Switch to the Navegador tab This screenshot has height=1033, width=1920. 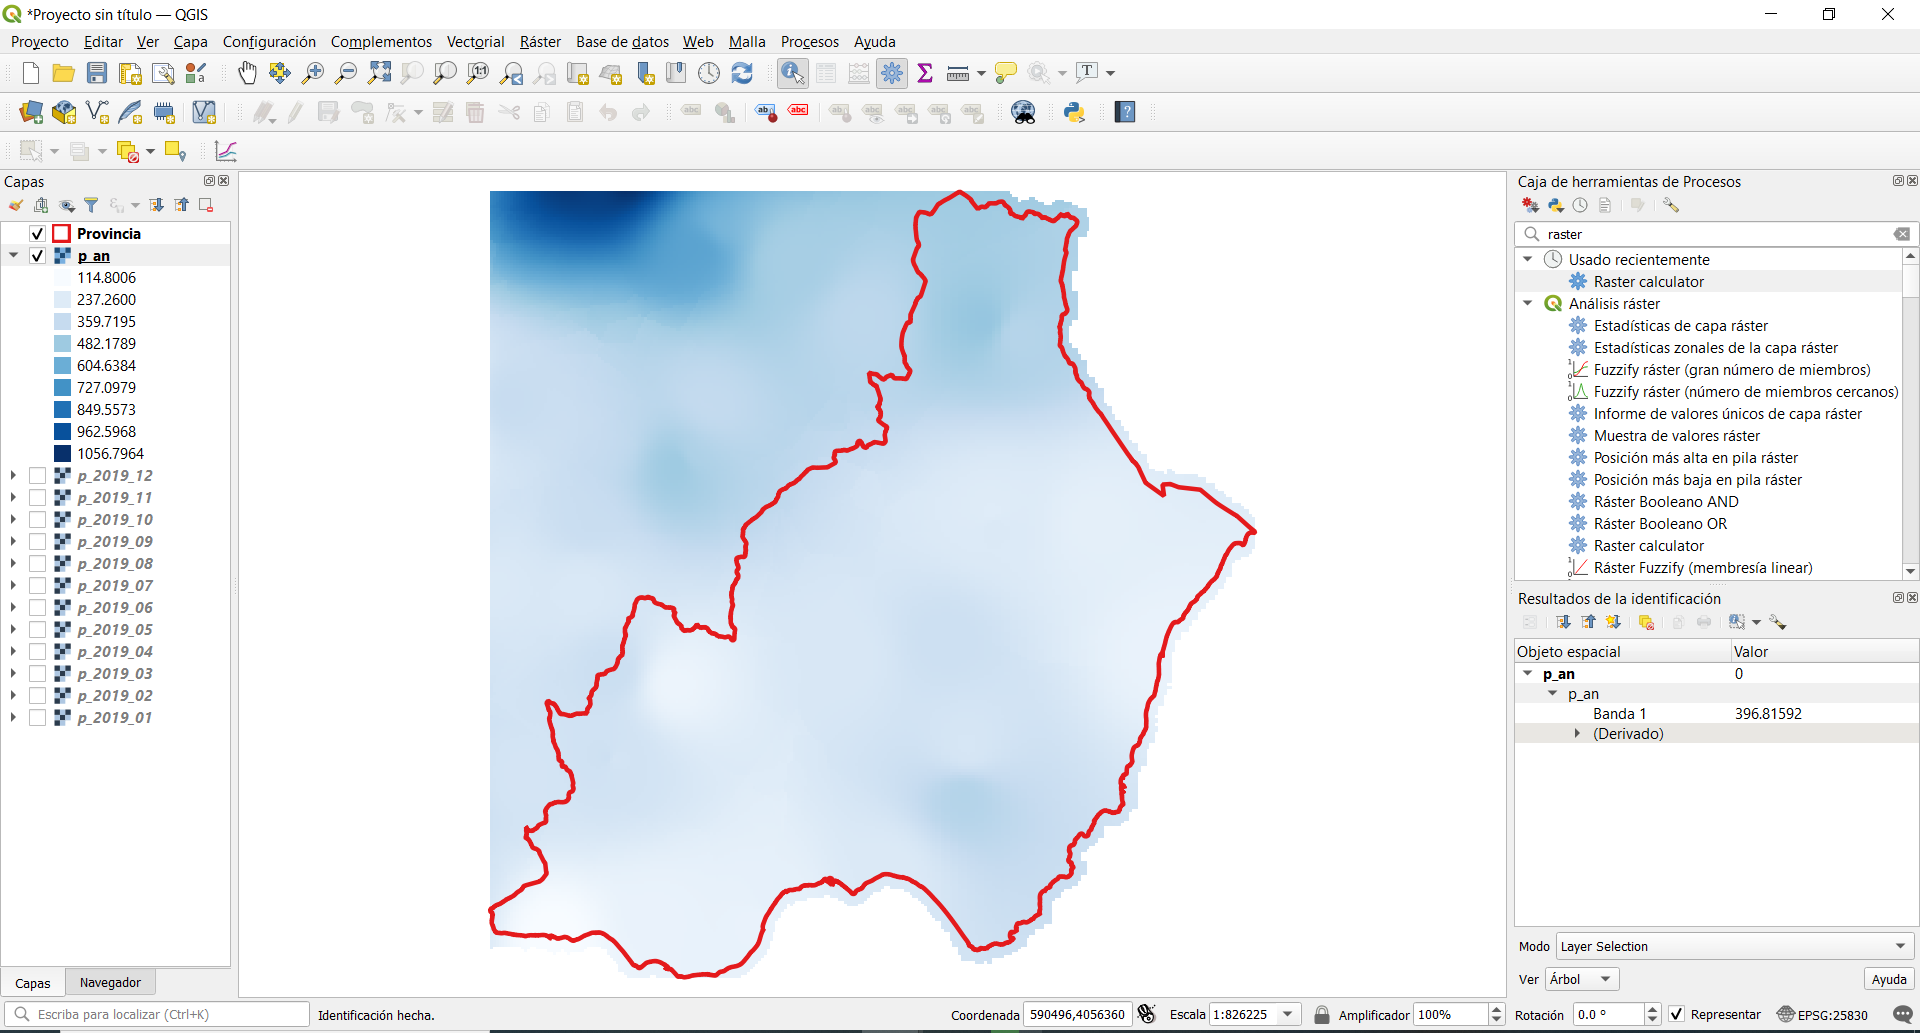pos(110,981)
